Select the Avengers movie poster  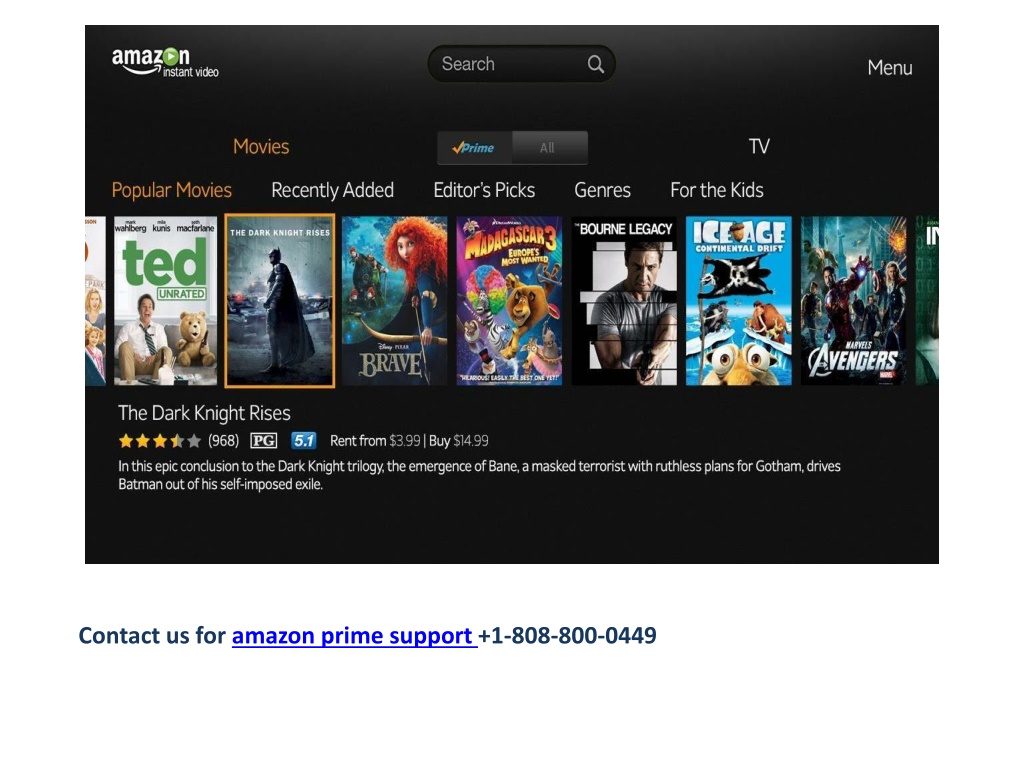tap(854, 301)
